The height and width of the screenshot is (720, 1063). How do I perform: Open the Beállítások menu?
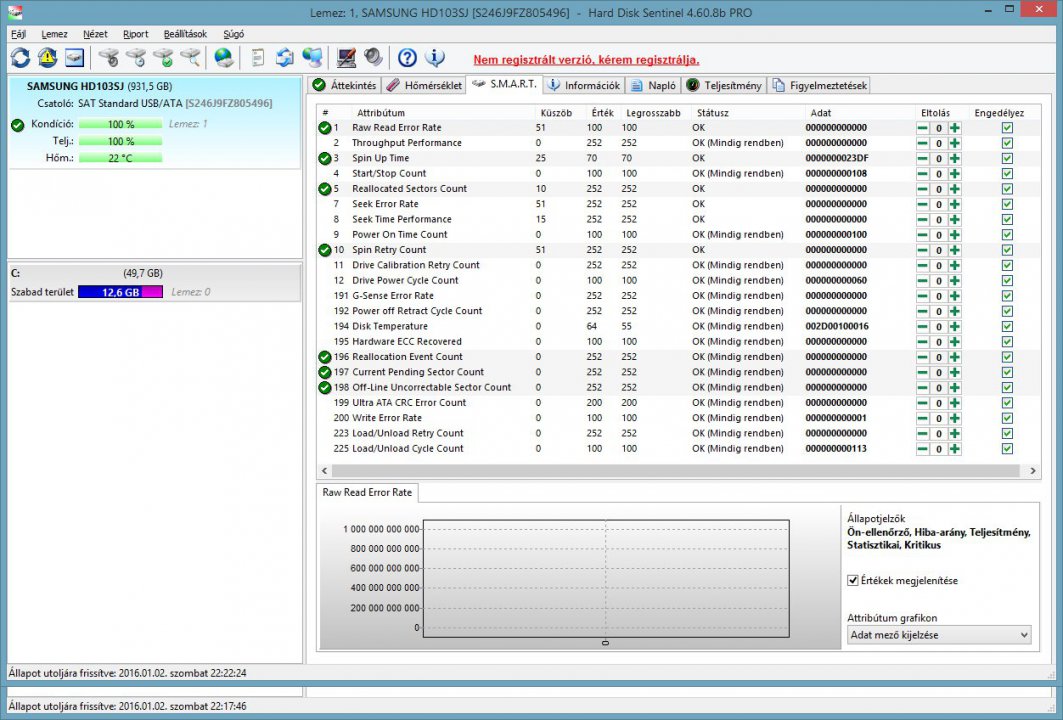click(x=185, y=34)
